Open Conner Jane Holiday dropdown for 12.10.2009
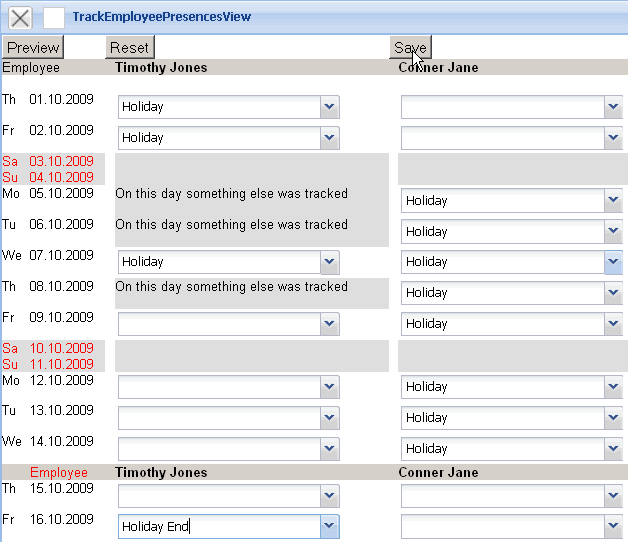628x542 pixels. 613,387
